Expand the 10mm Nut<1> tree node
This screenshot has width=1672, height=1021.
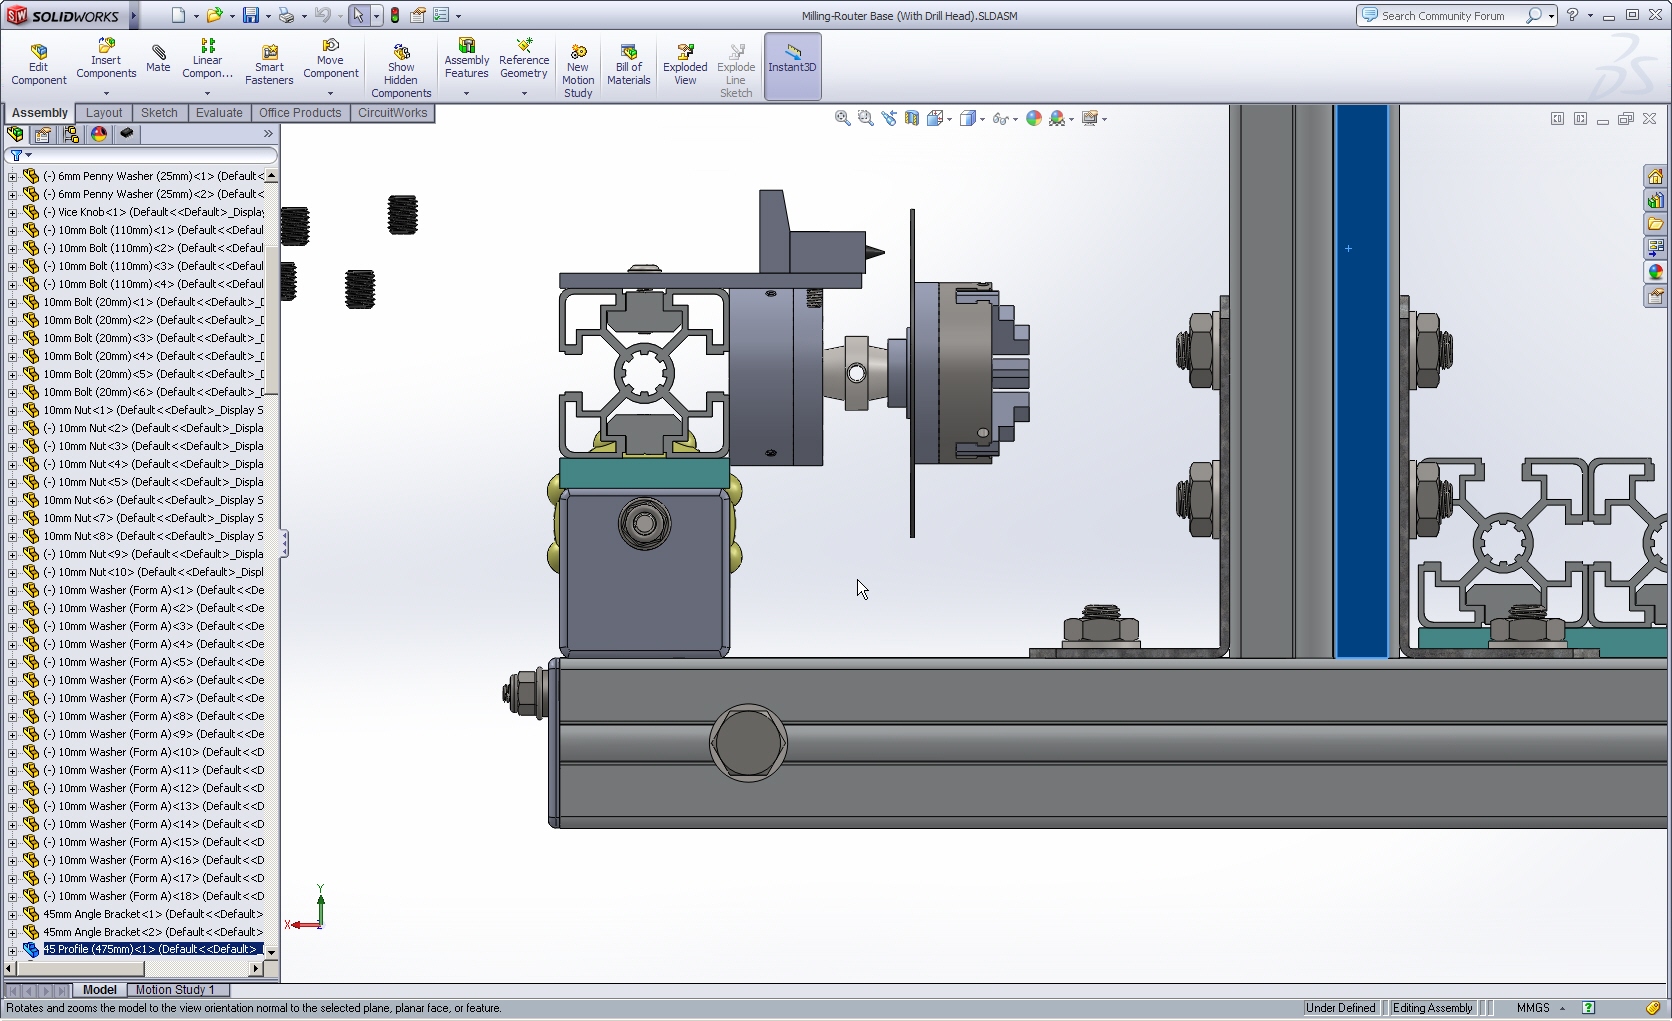click(13, 410)
